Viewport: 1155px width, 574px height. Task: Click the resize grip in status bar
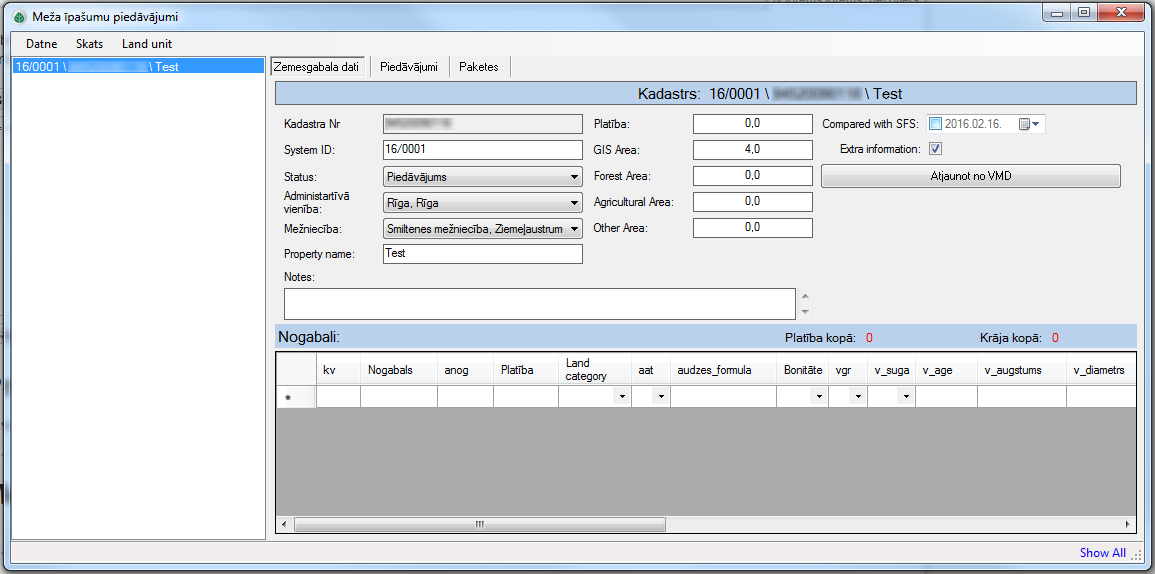1136,554
